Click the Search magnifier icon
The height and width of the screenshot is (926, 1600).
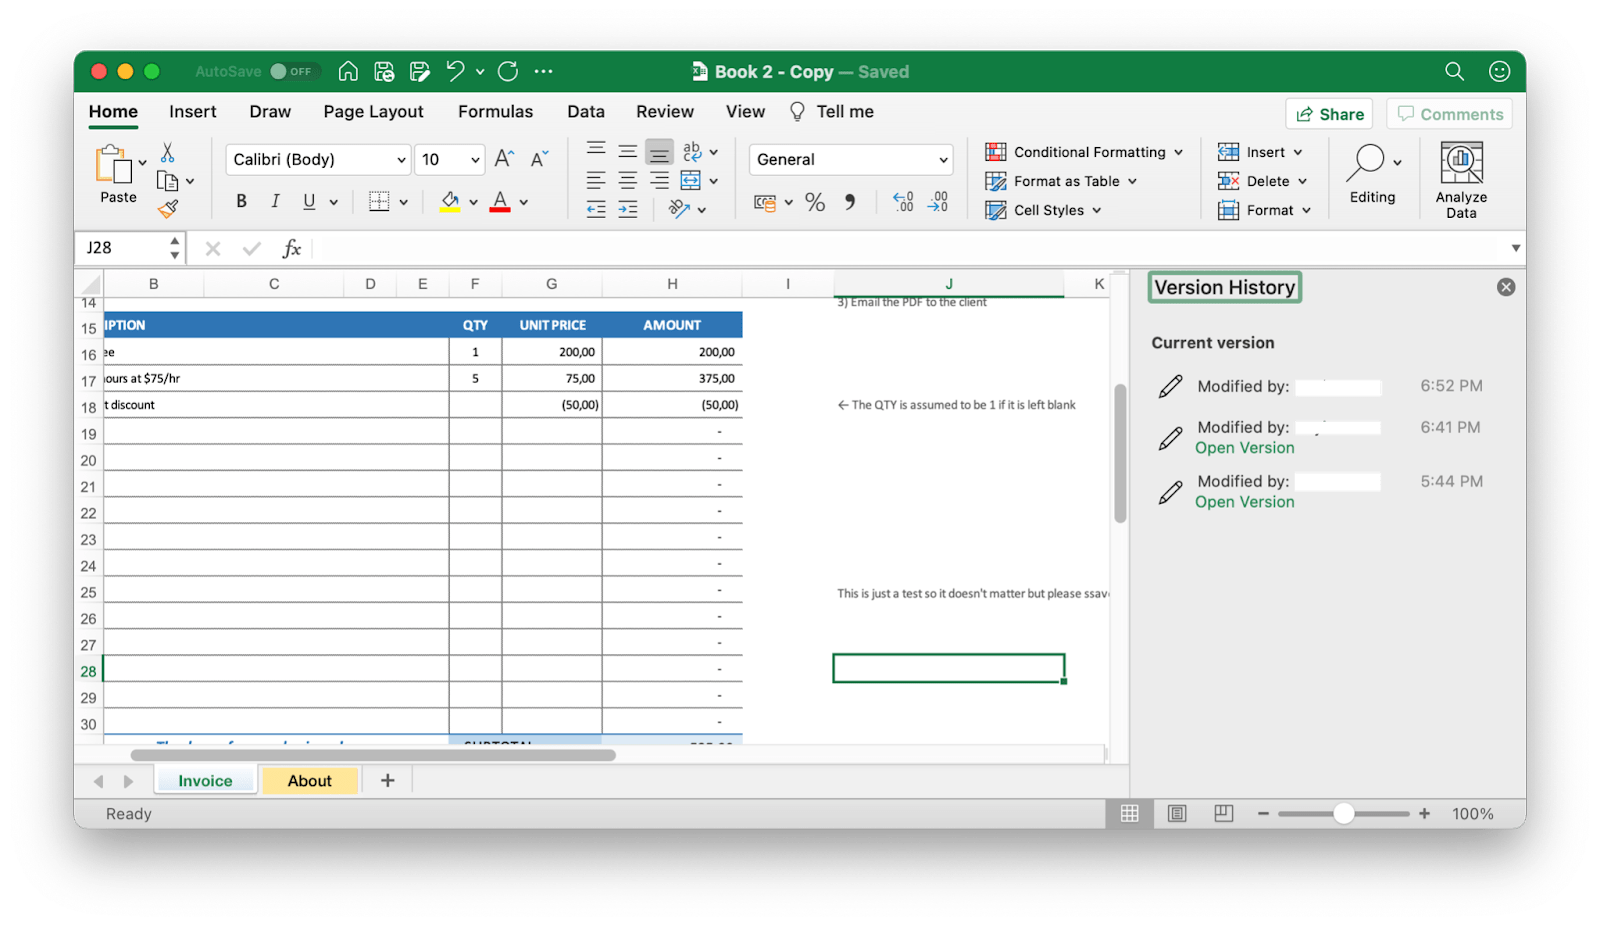click(x=1454, y=71)
